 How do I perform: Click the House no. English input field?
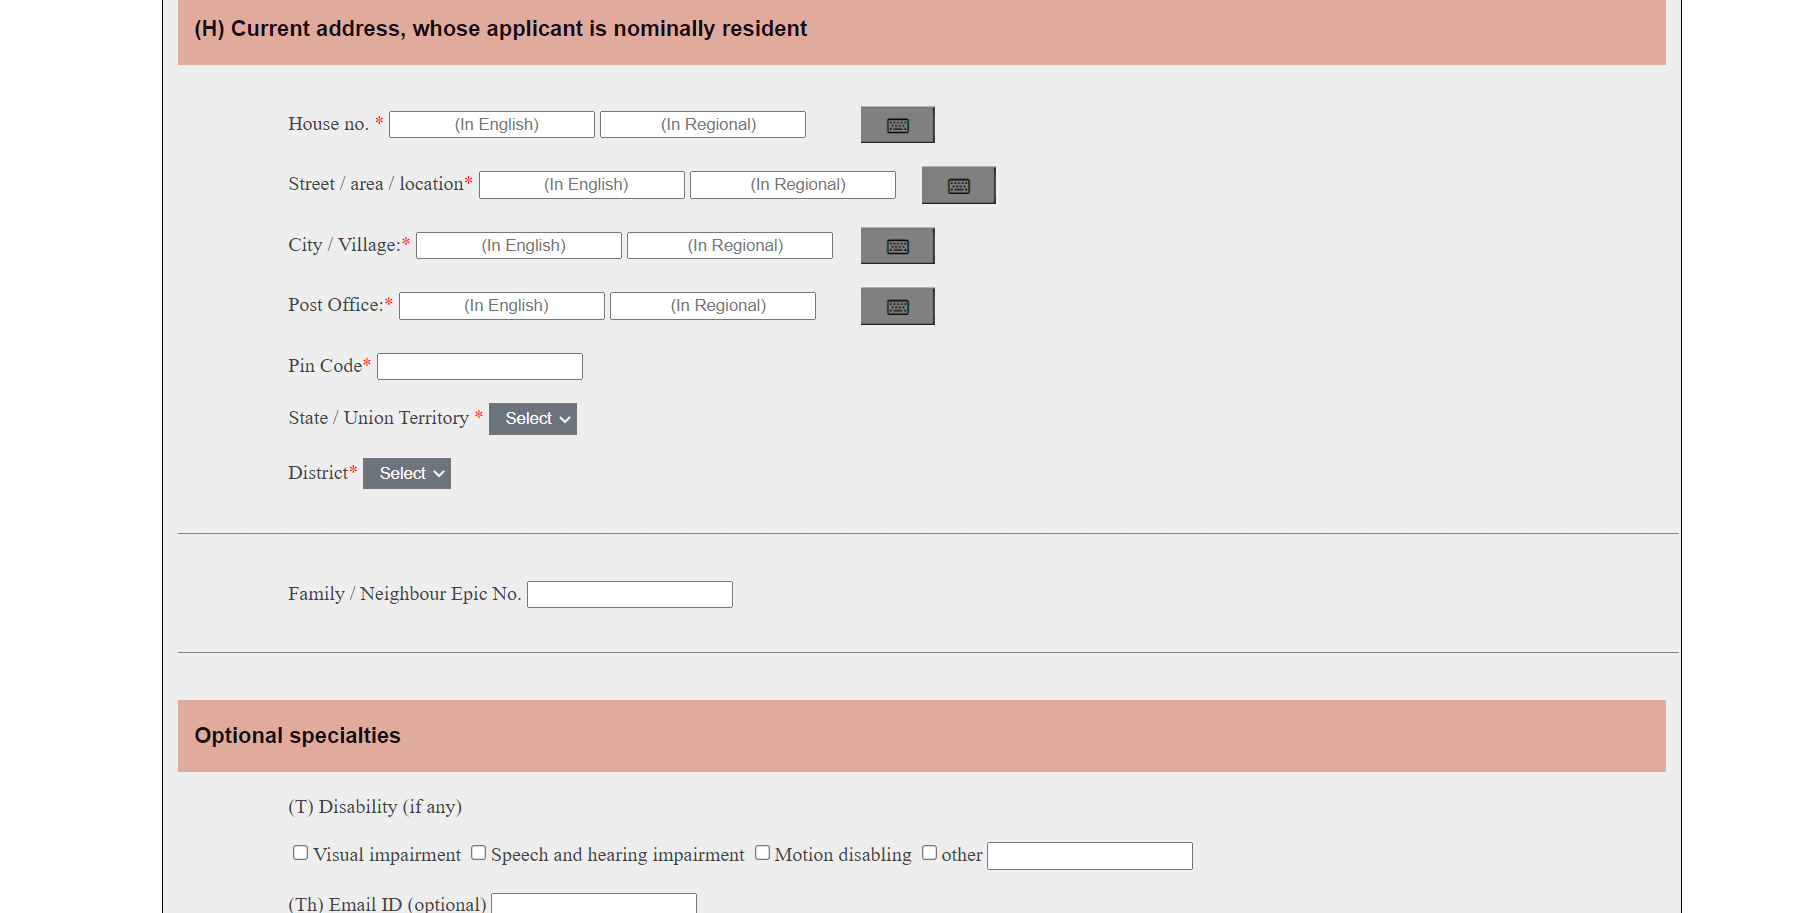(491, 124)
